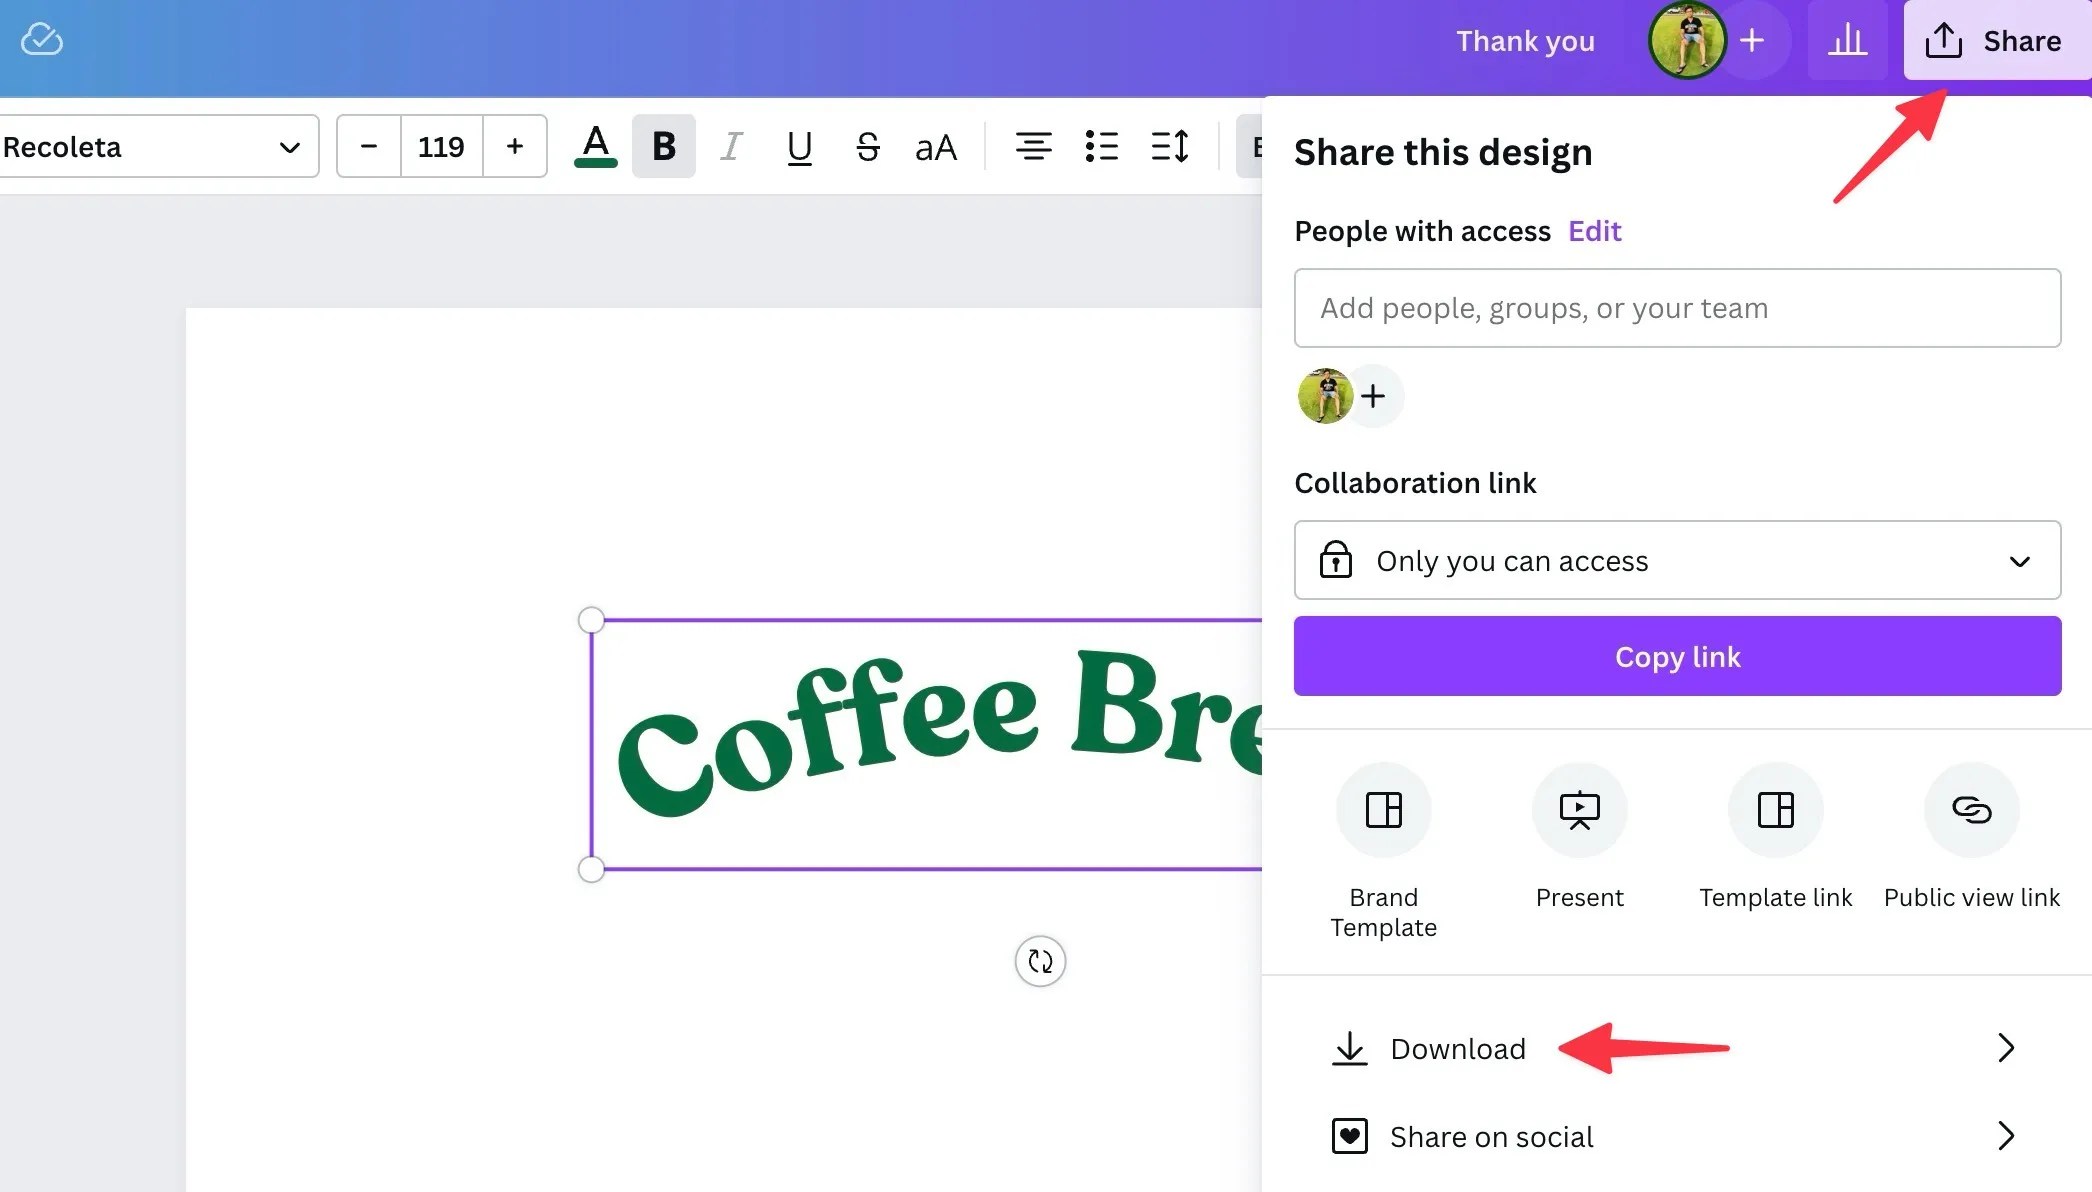Click Edit next to People with access
Screen dimensions: 2092x1192
click(1595, 231)
